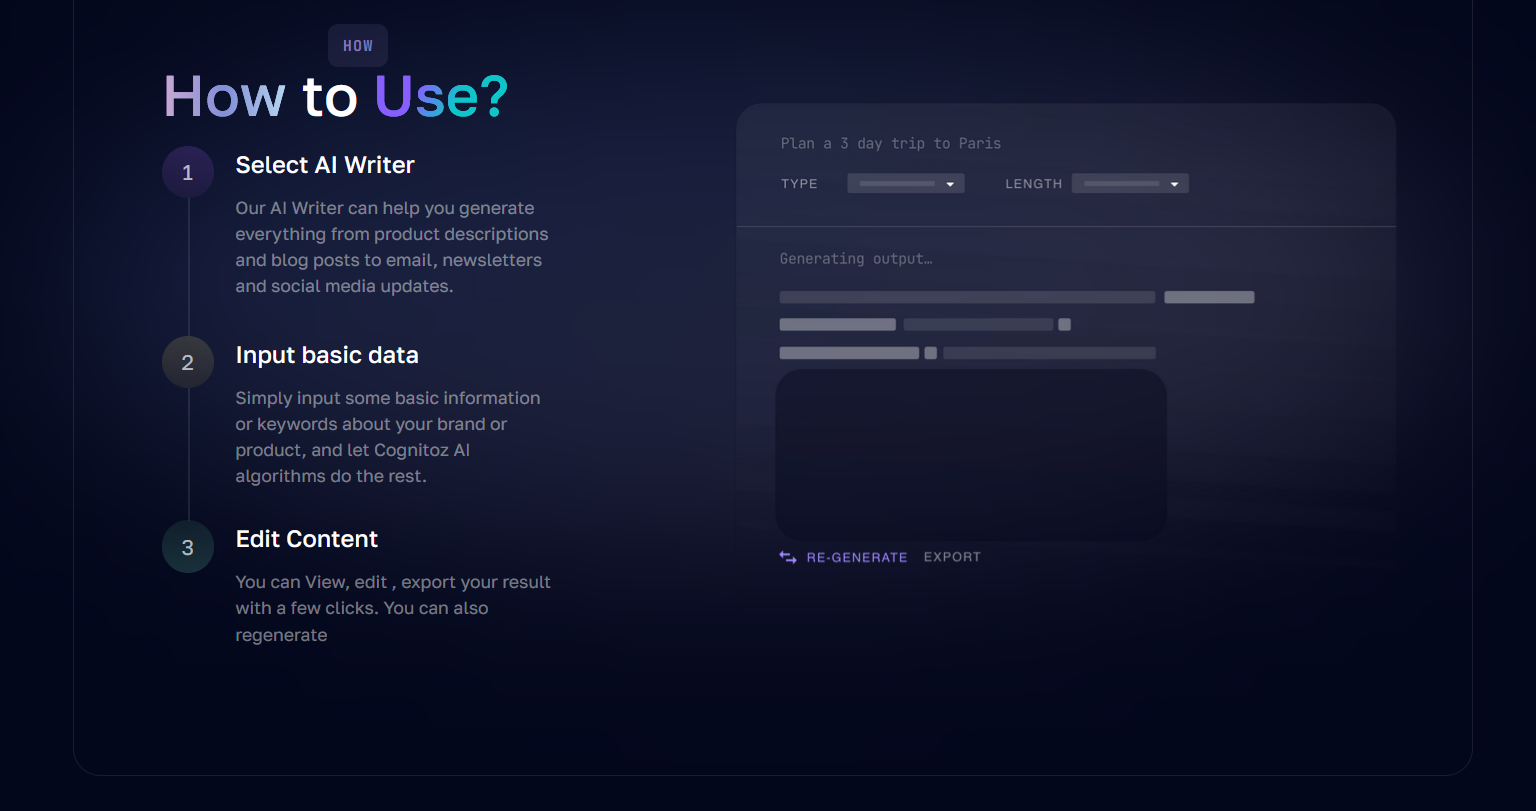Click the 'Simply input some basic information' paragraph
Screen dimensions: 1536x811
coord(388,437)
